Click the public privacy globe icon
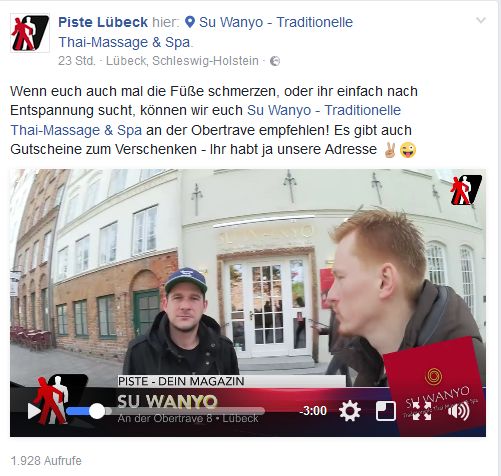501x476 pixels. (x=275, y=61)
